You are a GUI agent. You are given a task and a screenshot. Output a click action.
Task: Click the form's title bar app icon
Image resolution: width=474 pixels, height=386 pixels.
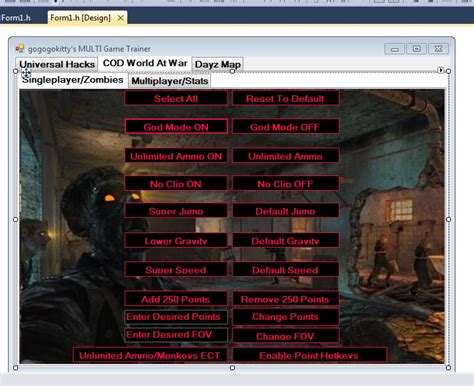[x=20, y=49]
